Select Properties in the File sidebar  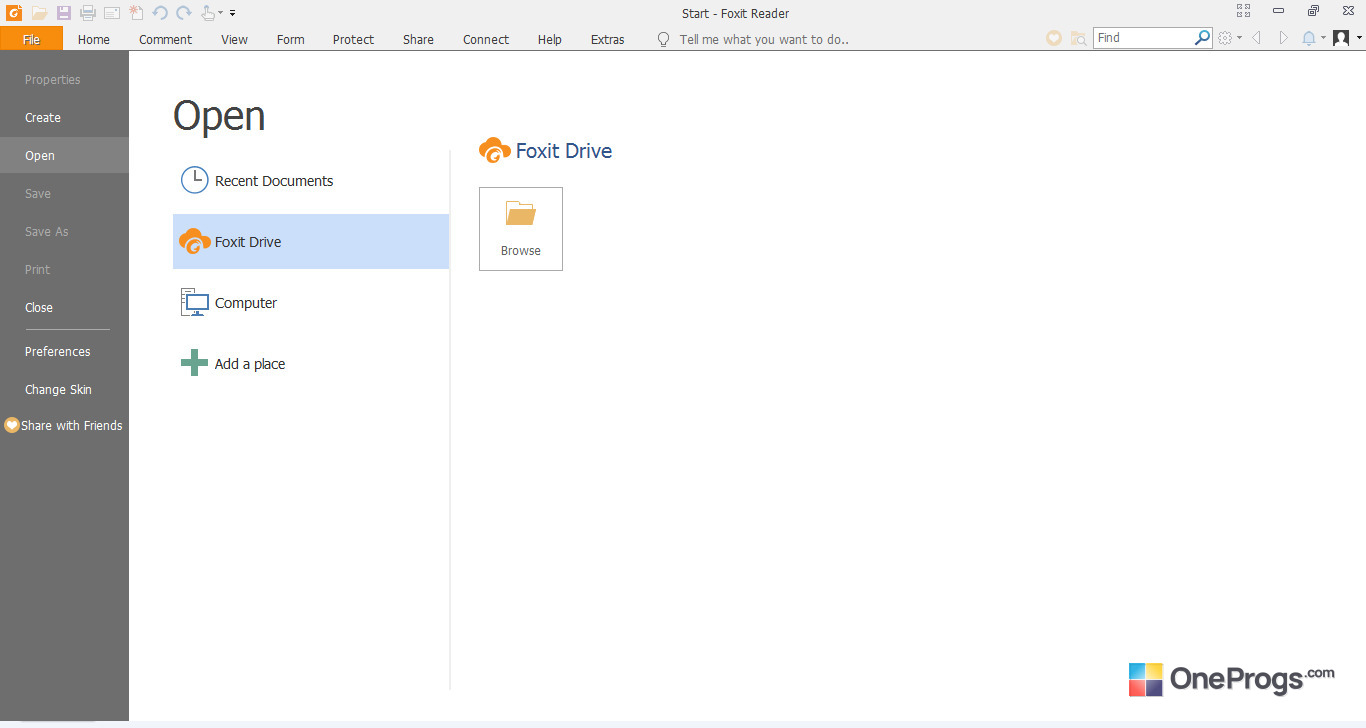64,80
